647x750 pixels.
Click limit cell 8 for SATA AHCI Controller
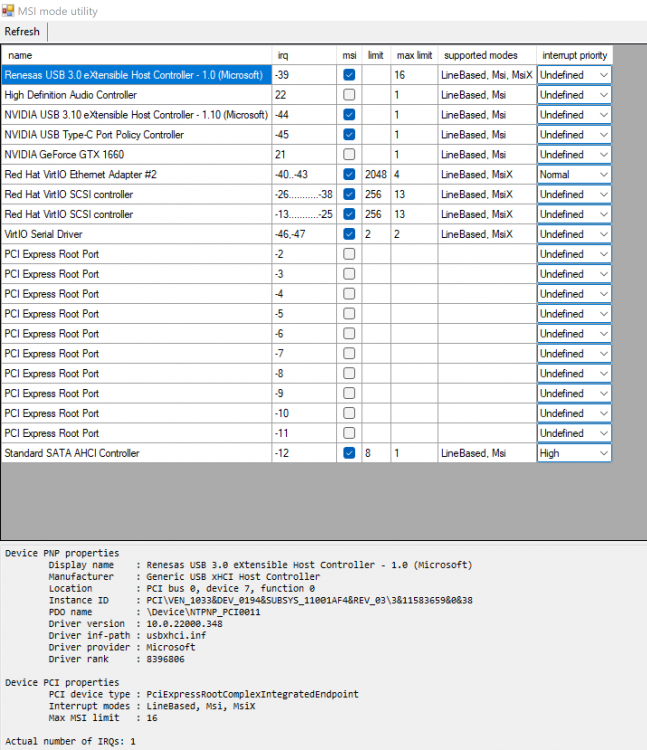(x=376, y=453)
